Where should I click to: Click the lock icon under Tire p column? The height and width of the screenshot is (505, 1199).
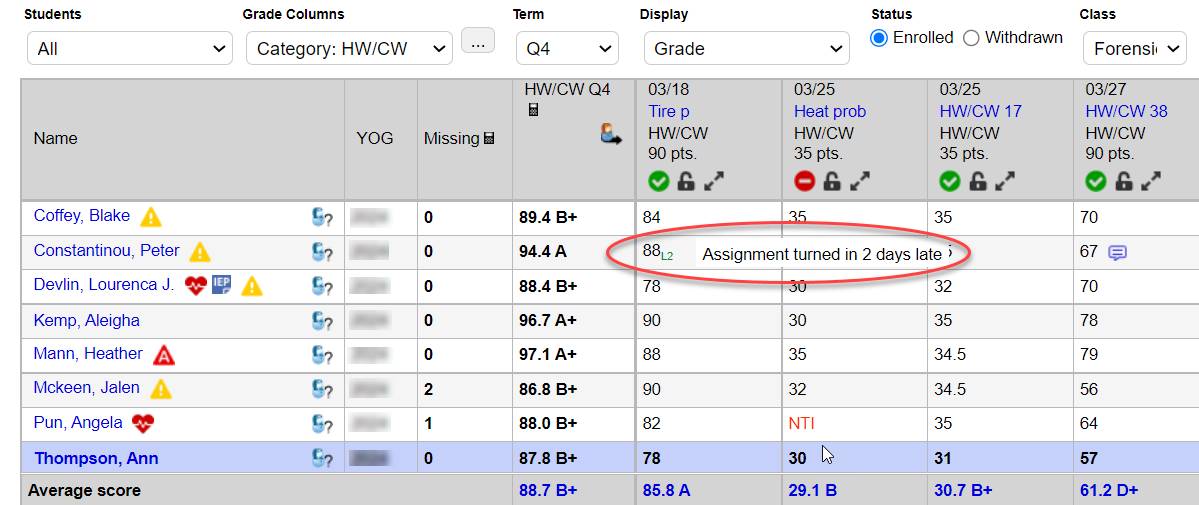pos(686,181)
